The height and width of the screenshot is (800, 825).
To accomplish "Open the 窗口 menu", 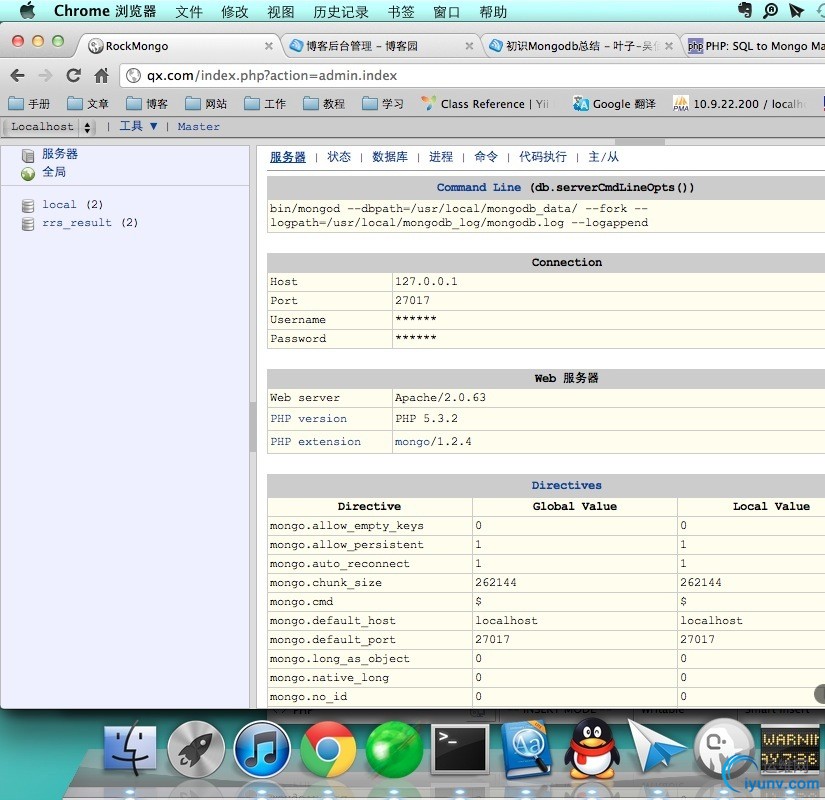I will pos(447,11).
